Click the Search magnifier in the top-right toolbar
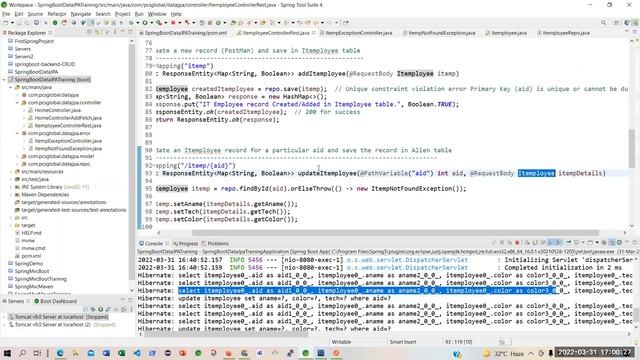Viewport: 640px width, 360px height. [603, 23]
